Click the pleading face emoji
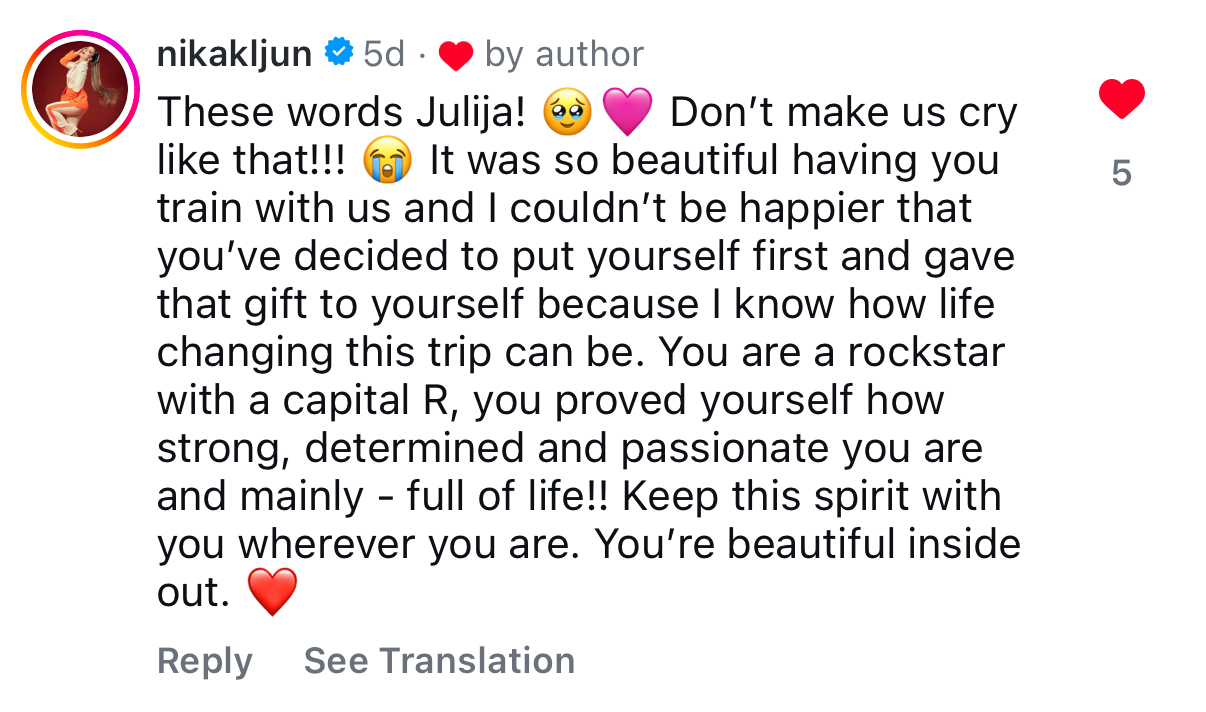This screenshot has width=1206, height=712. point(566,113)
